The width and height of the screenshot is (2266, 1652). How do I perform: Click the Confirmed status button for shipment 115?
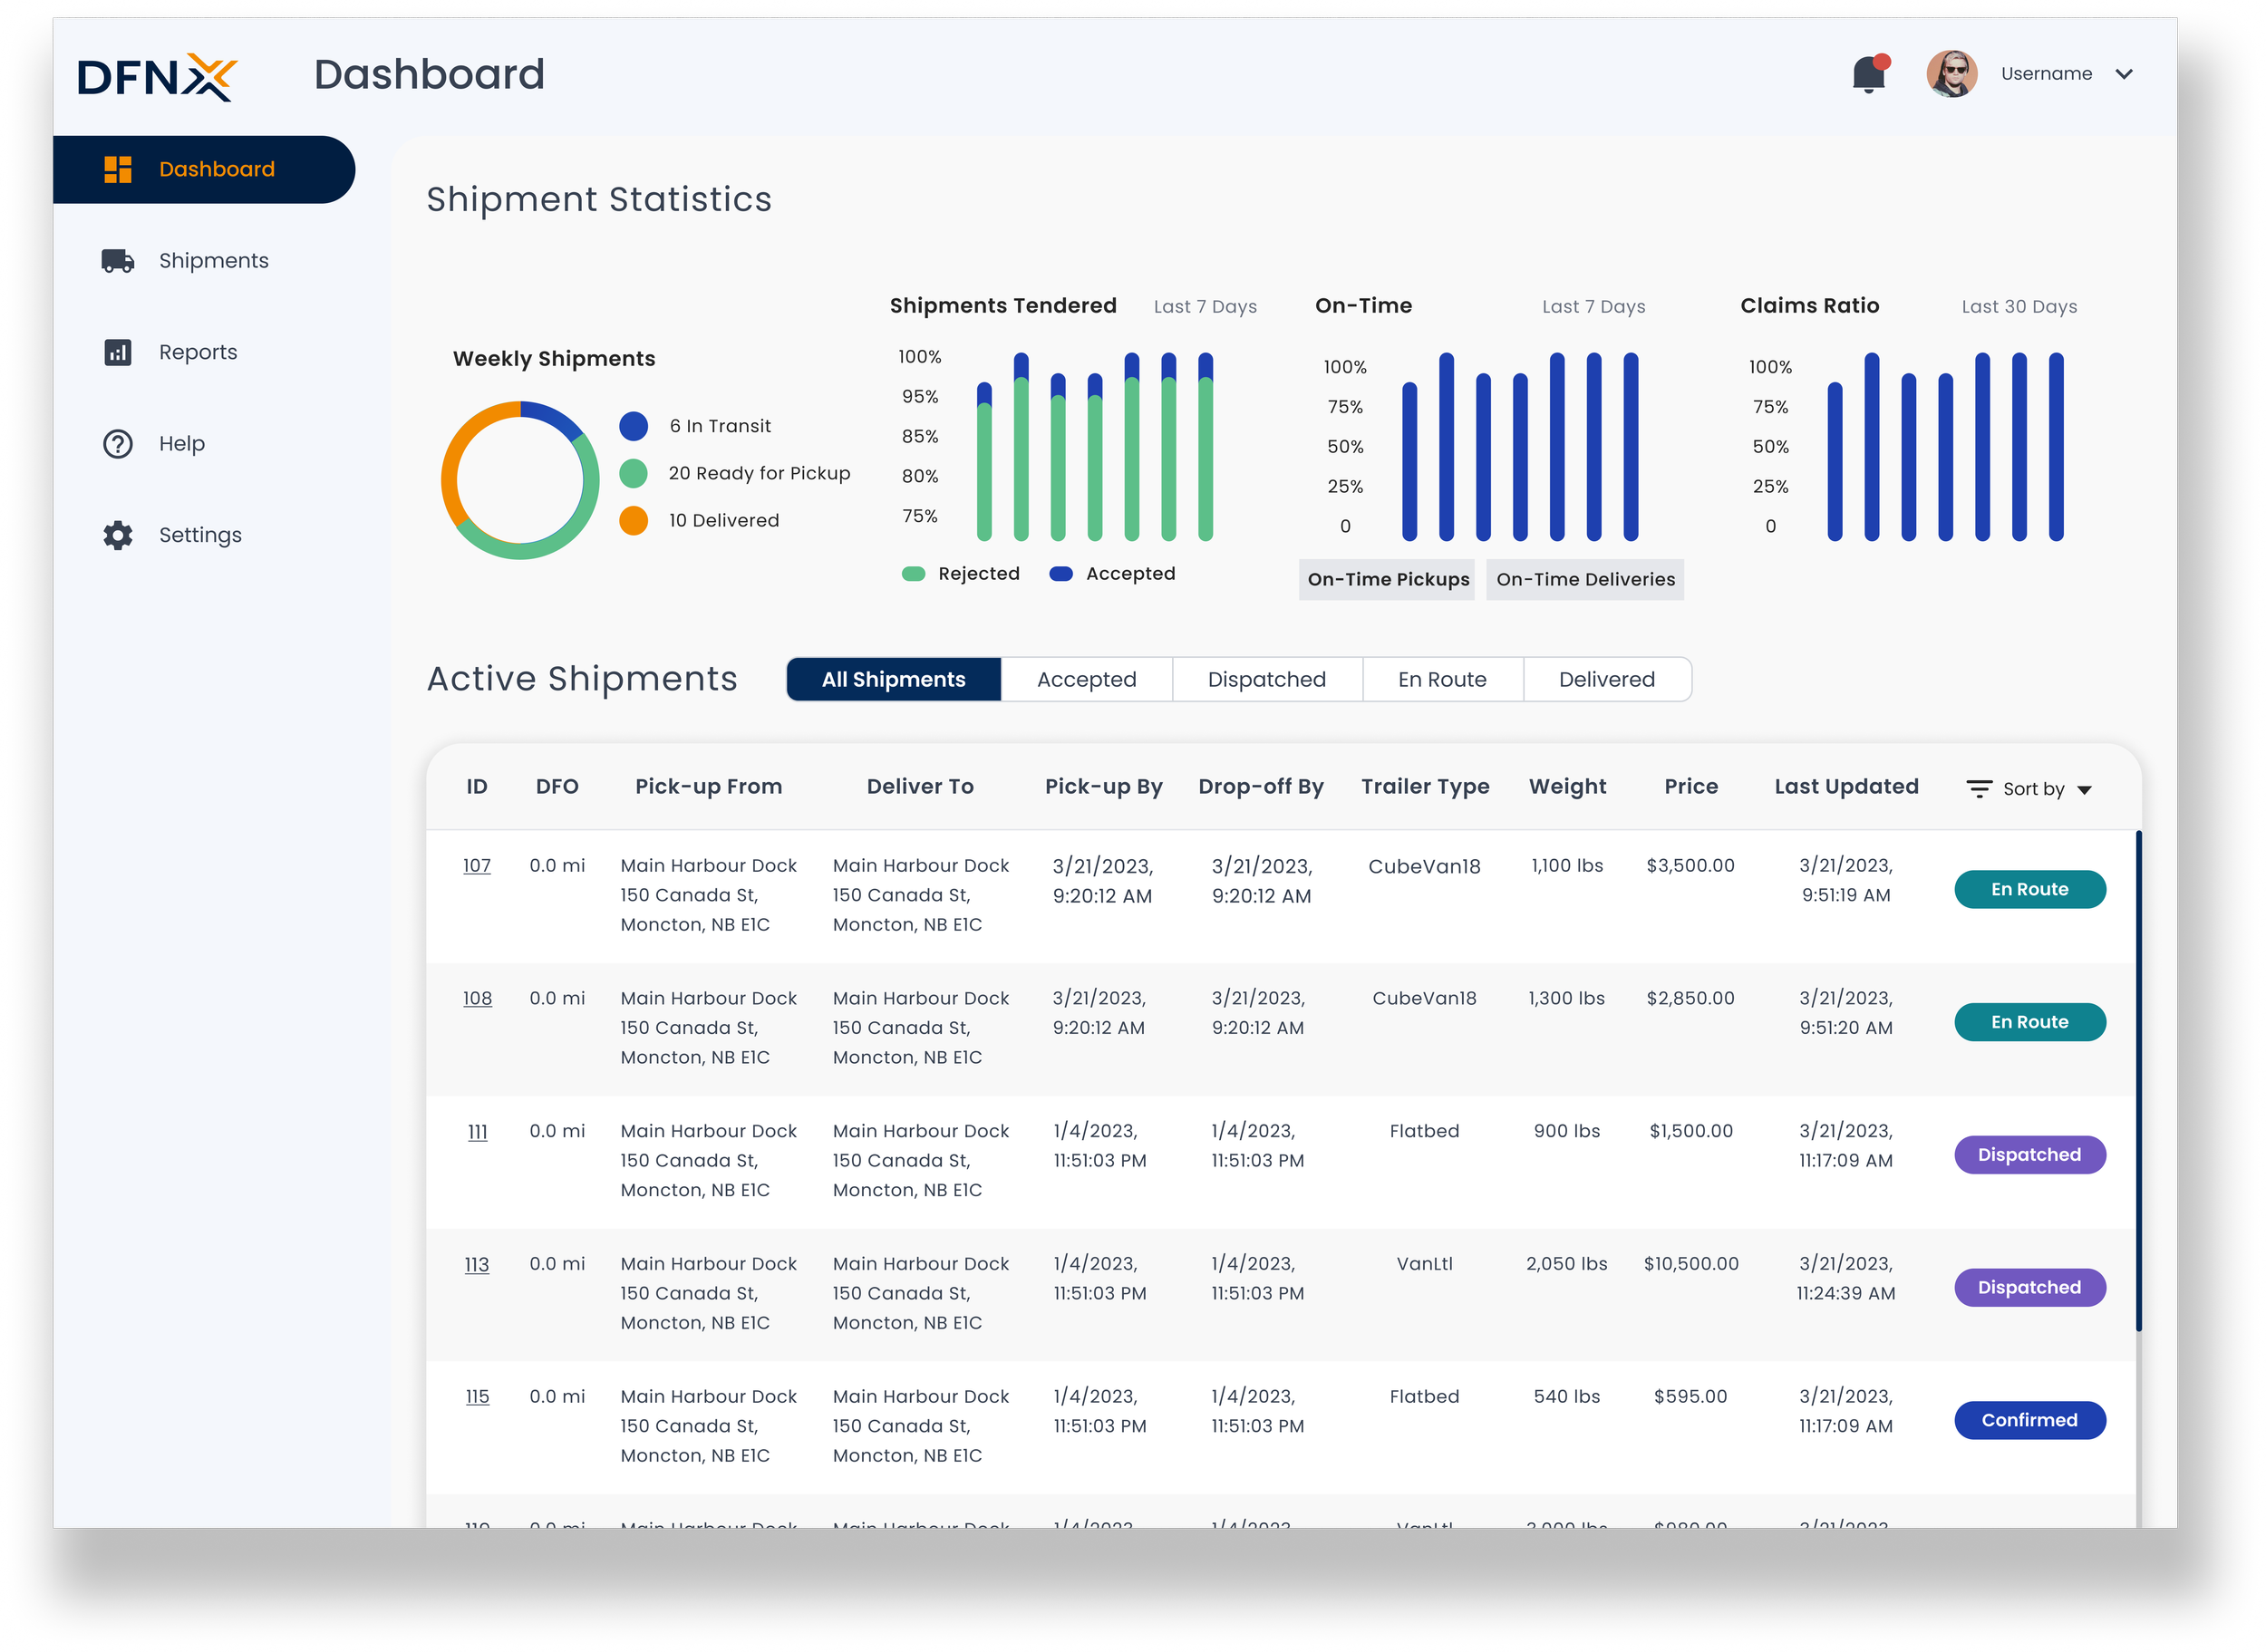click(x=2029, y=1421)
